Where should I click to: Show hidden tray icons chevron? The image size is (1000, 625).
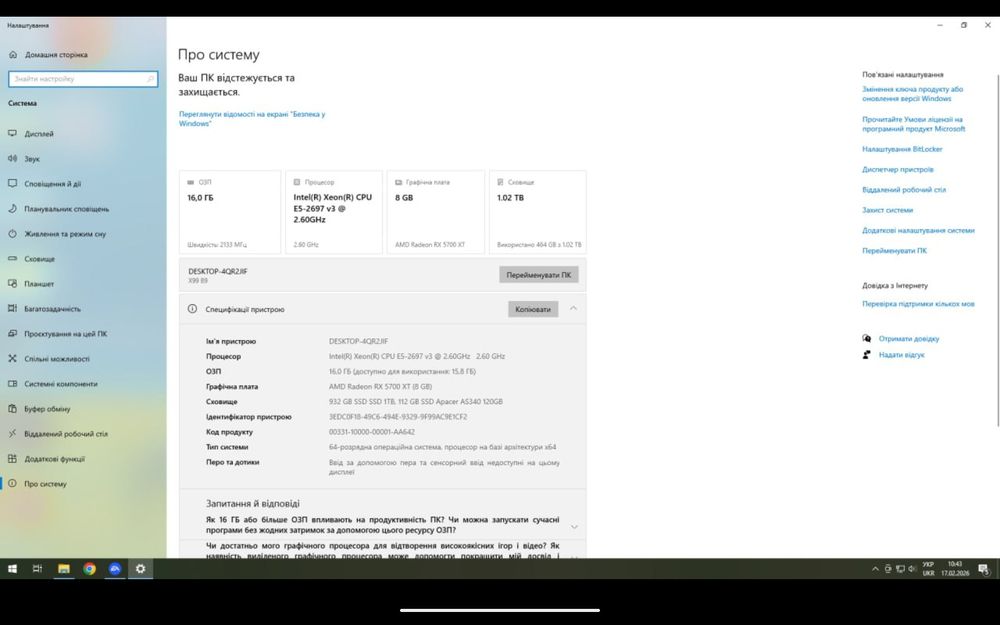point(875,569)
